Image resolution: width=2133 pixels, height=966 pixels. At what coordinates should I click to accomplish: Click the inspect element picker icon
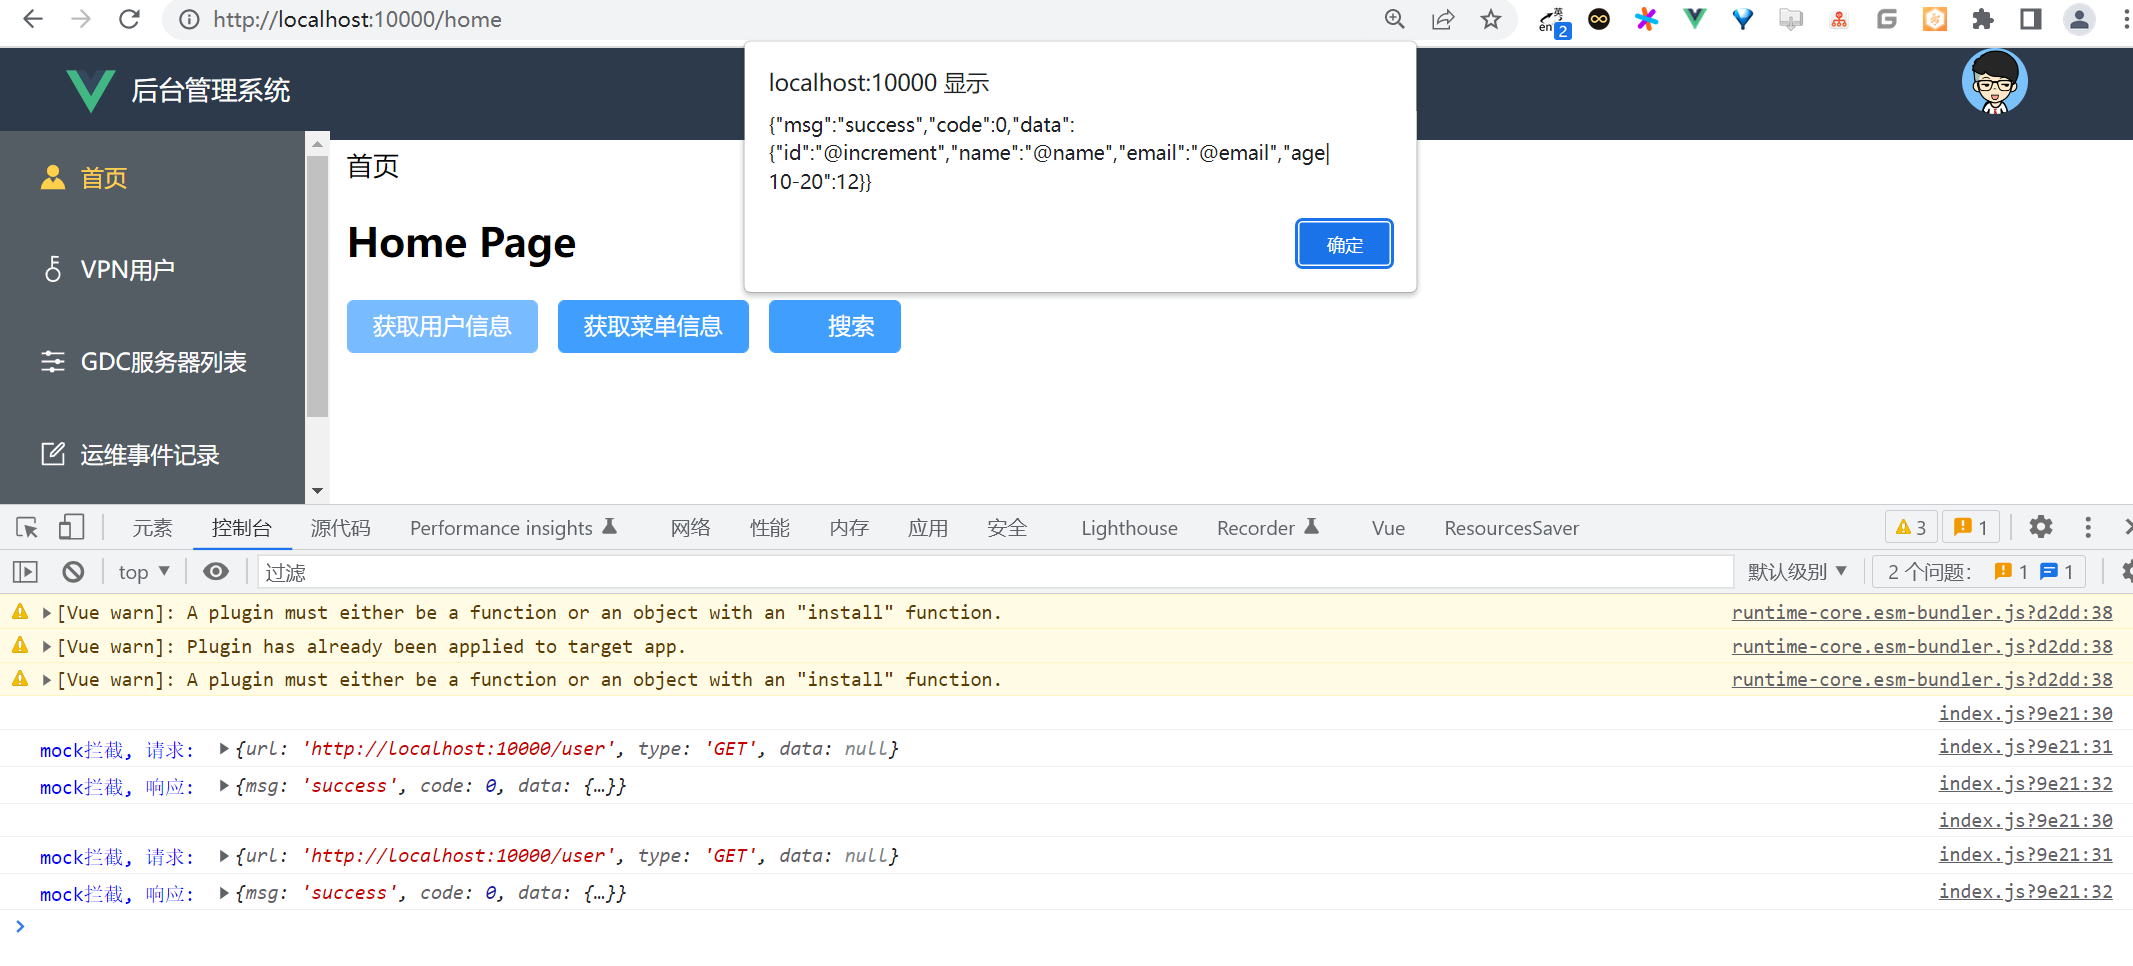(27, 527)
